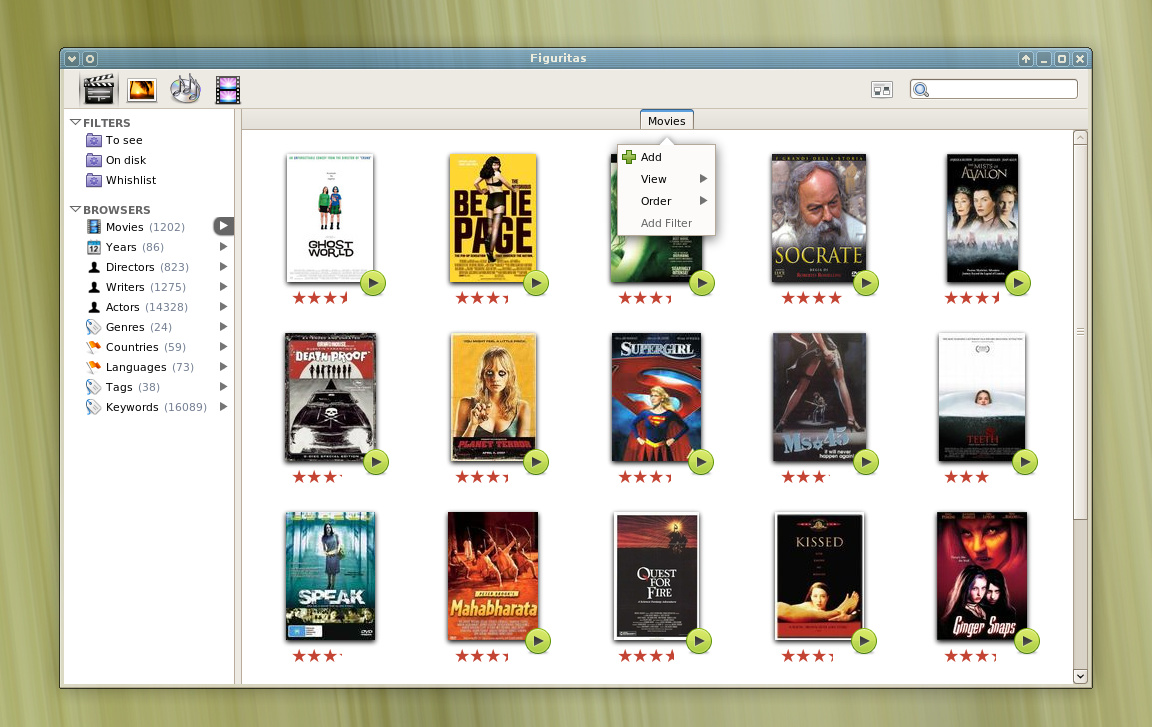Shade the window with up-arrow titlebar button
The image size is (1152, 727).
(1026, 59)
